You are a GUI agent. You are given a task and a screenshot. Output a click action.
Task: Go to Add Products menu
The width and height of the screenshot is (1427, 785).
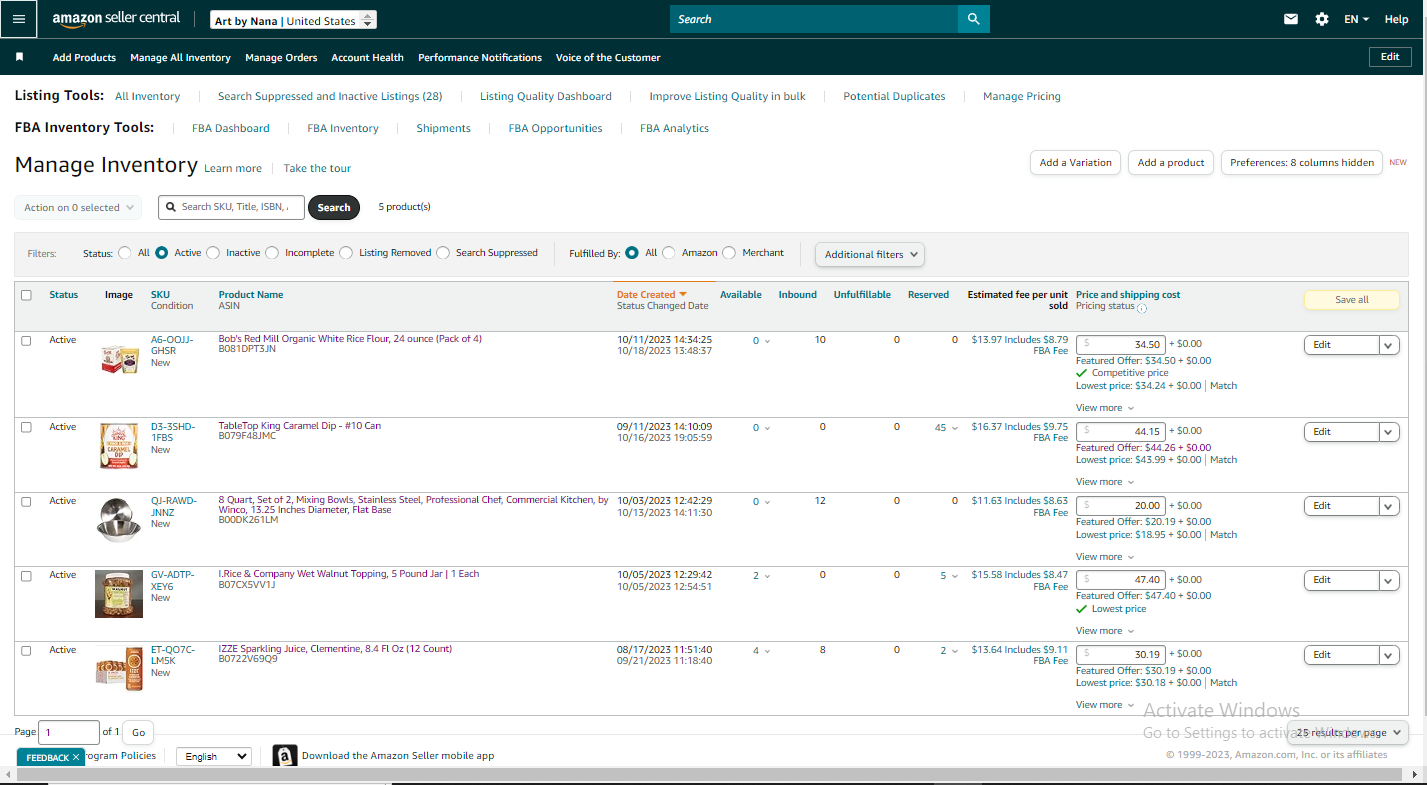click(84, 57)
